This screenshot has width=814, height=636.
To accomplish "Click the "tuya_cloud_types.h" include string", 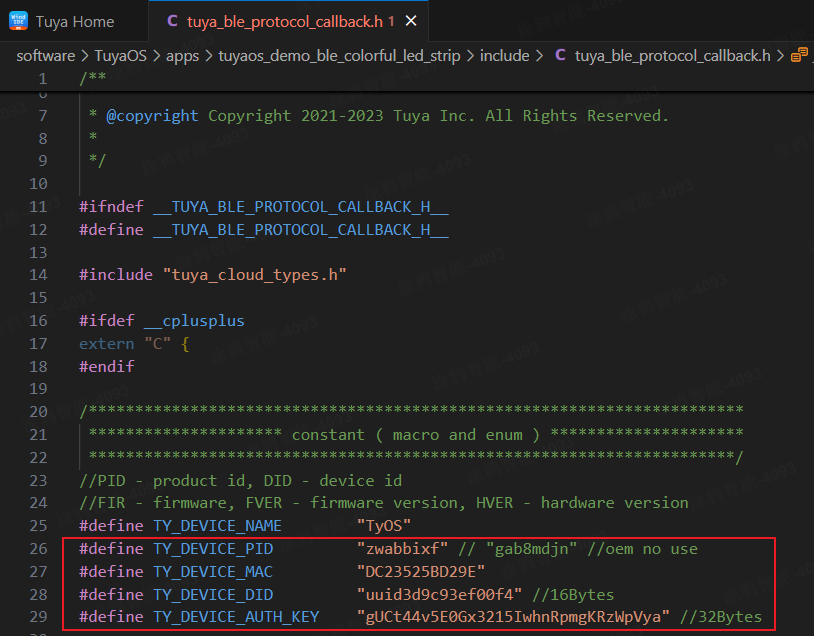I will (254, 275).
